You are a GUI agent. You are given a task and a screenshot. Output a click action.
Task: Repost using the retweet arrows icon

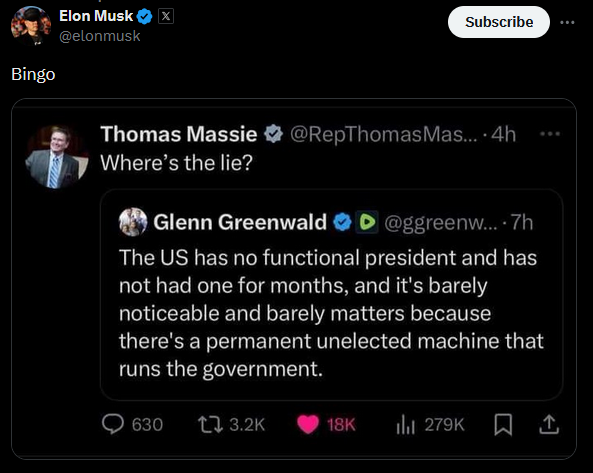(210, 425)
